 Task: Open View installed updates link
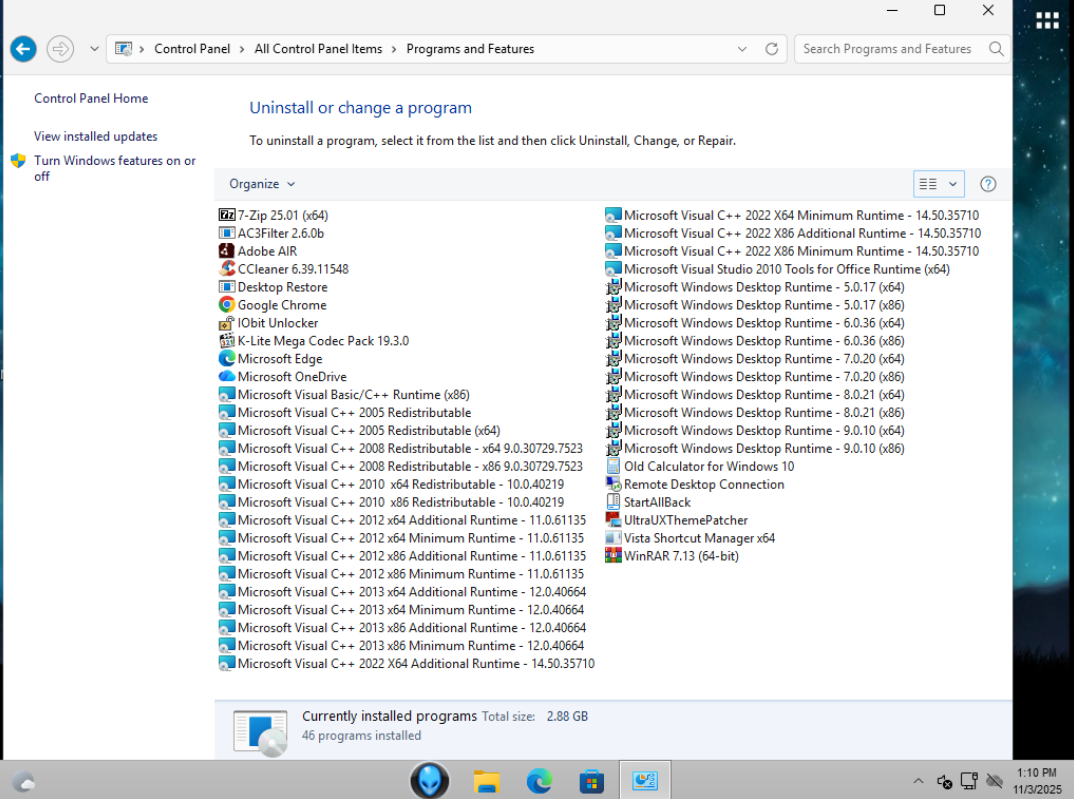[95, 136]
